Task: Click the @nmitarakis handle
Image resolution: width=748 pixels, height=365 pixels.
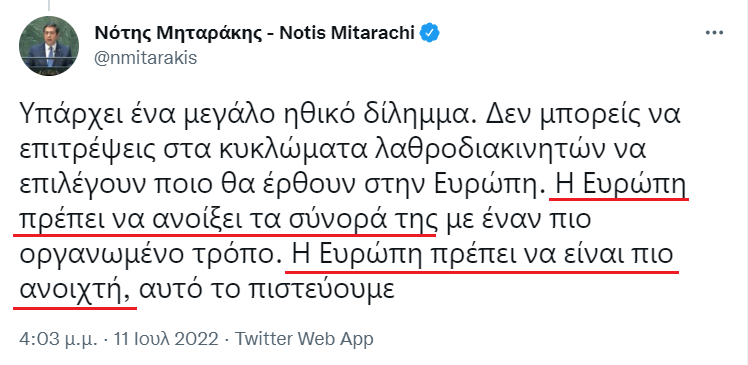Action: [145, 58]
